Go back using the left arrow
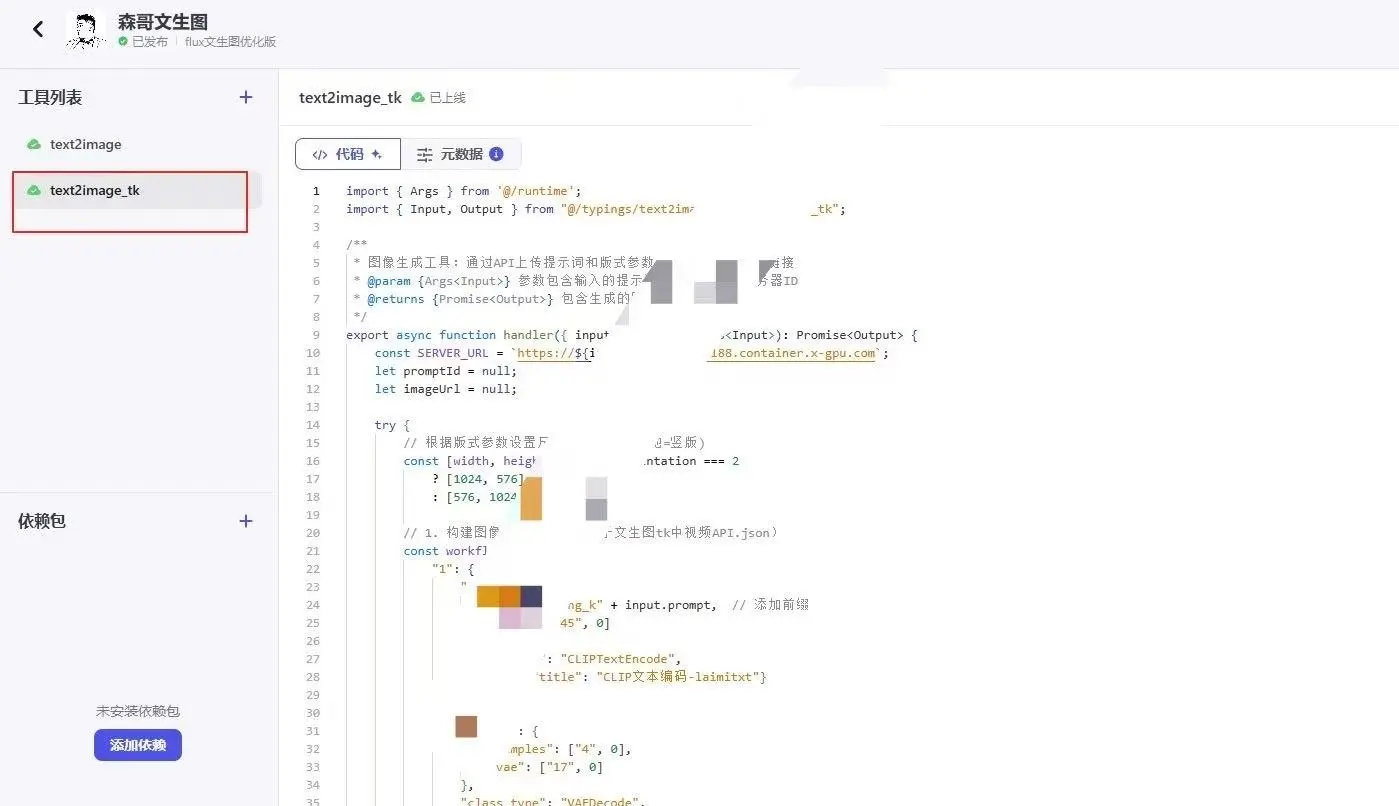 coord(38,29)
